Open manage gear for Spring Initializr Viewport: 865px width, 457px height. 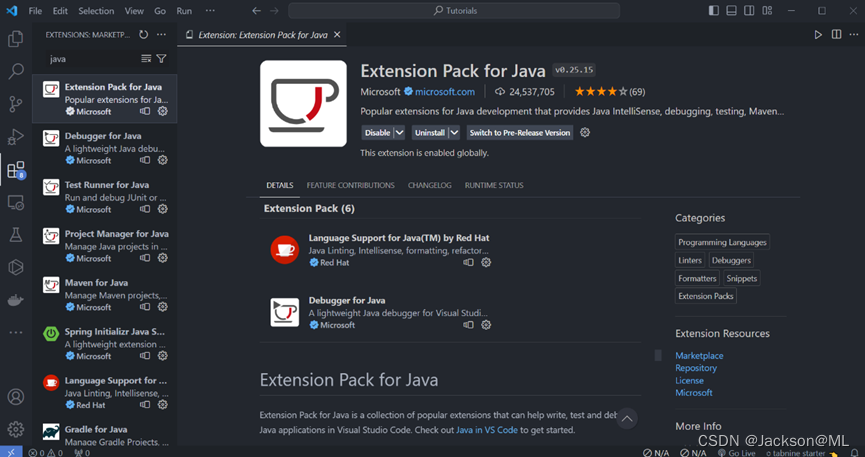(163, 356)
